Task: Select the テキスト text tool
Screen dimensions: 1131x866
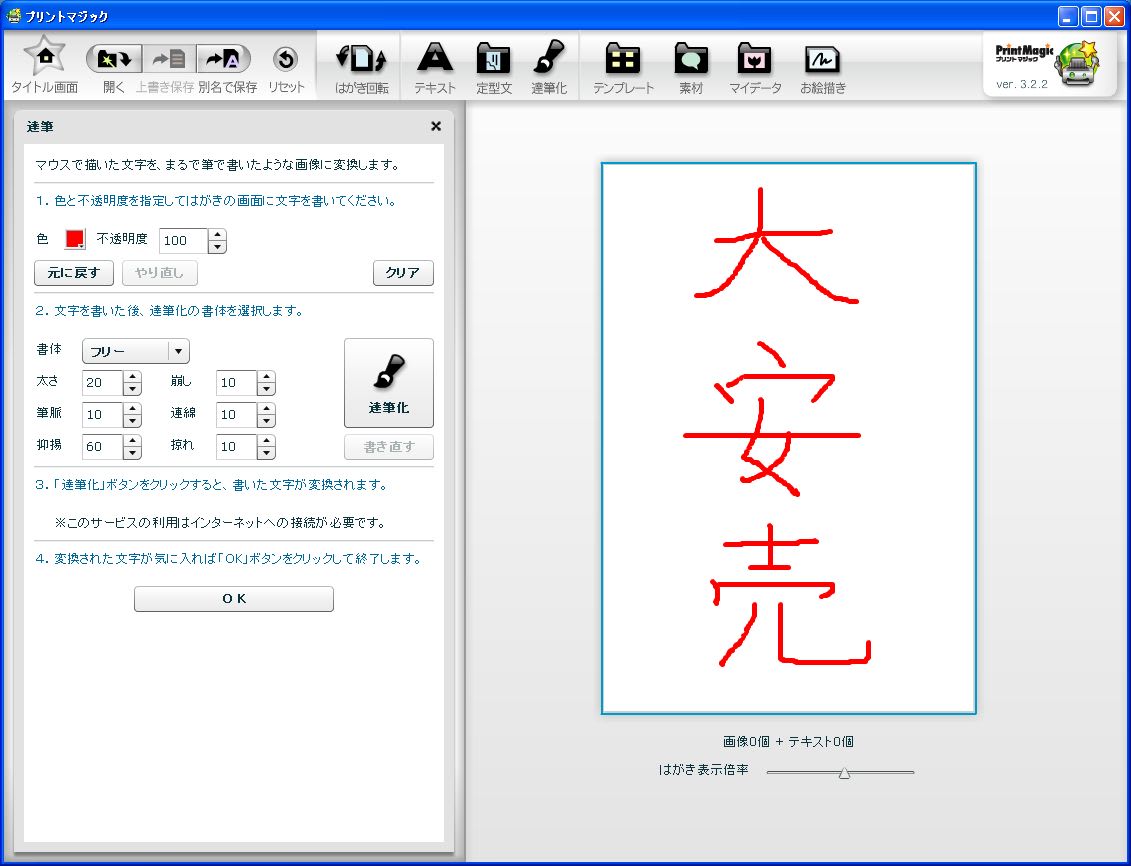Action: coord(435,60)
